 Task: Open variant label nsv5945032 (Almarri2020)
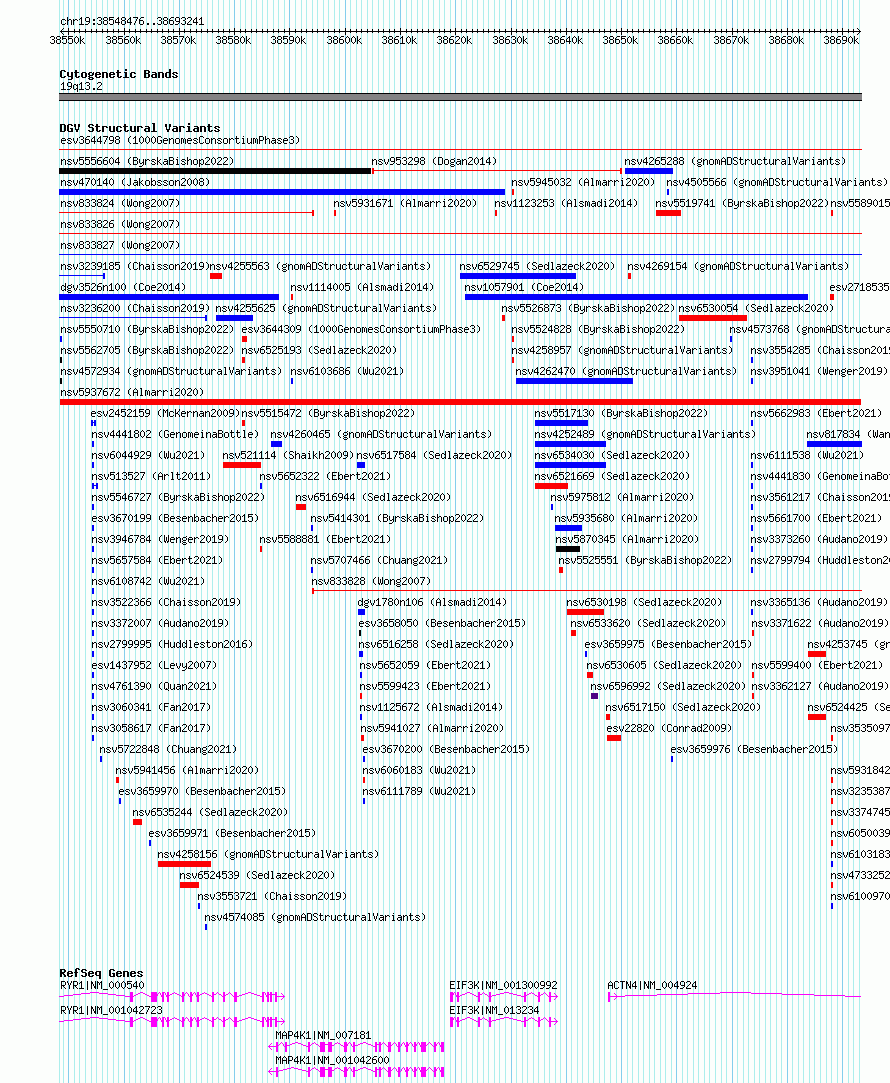(583, 182)
